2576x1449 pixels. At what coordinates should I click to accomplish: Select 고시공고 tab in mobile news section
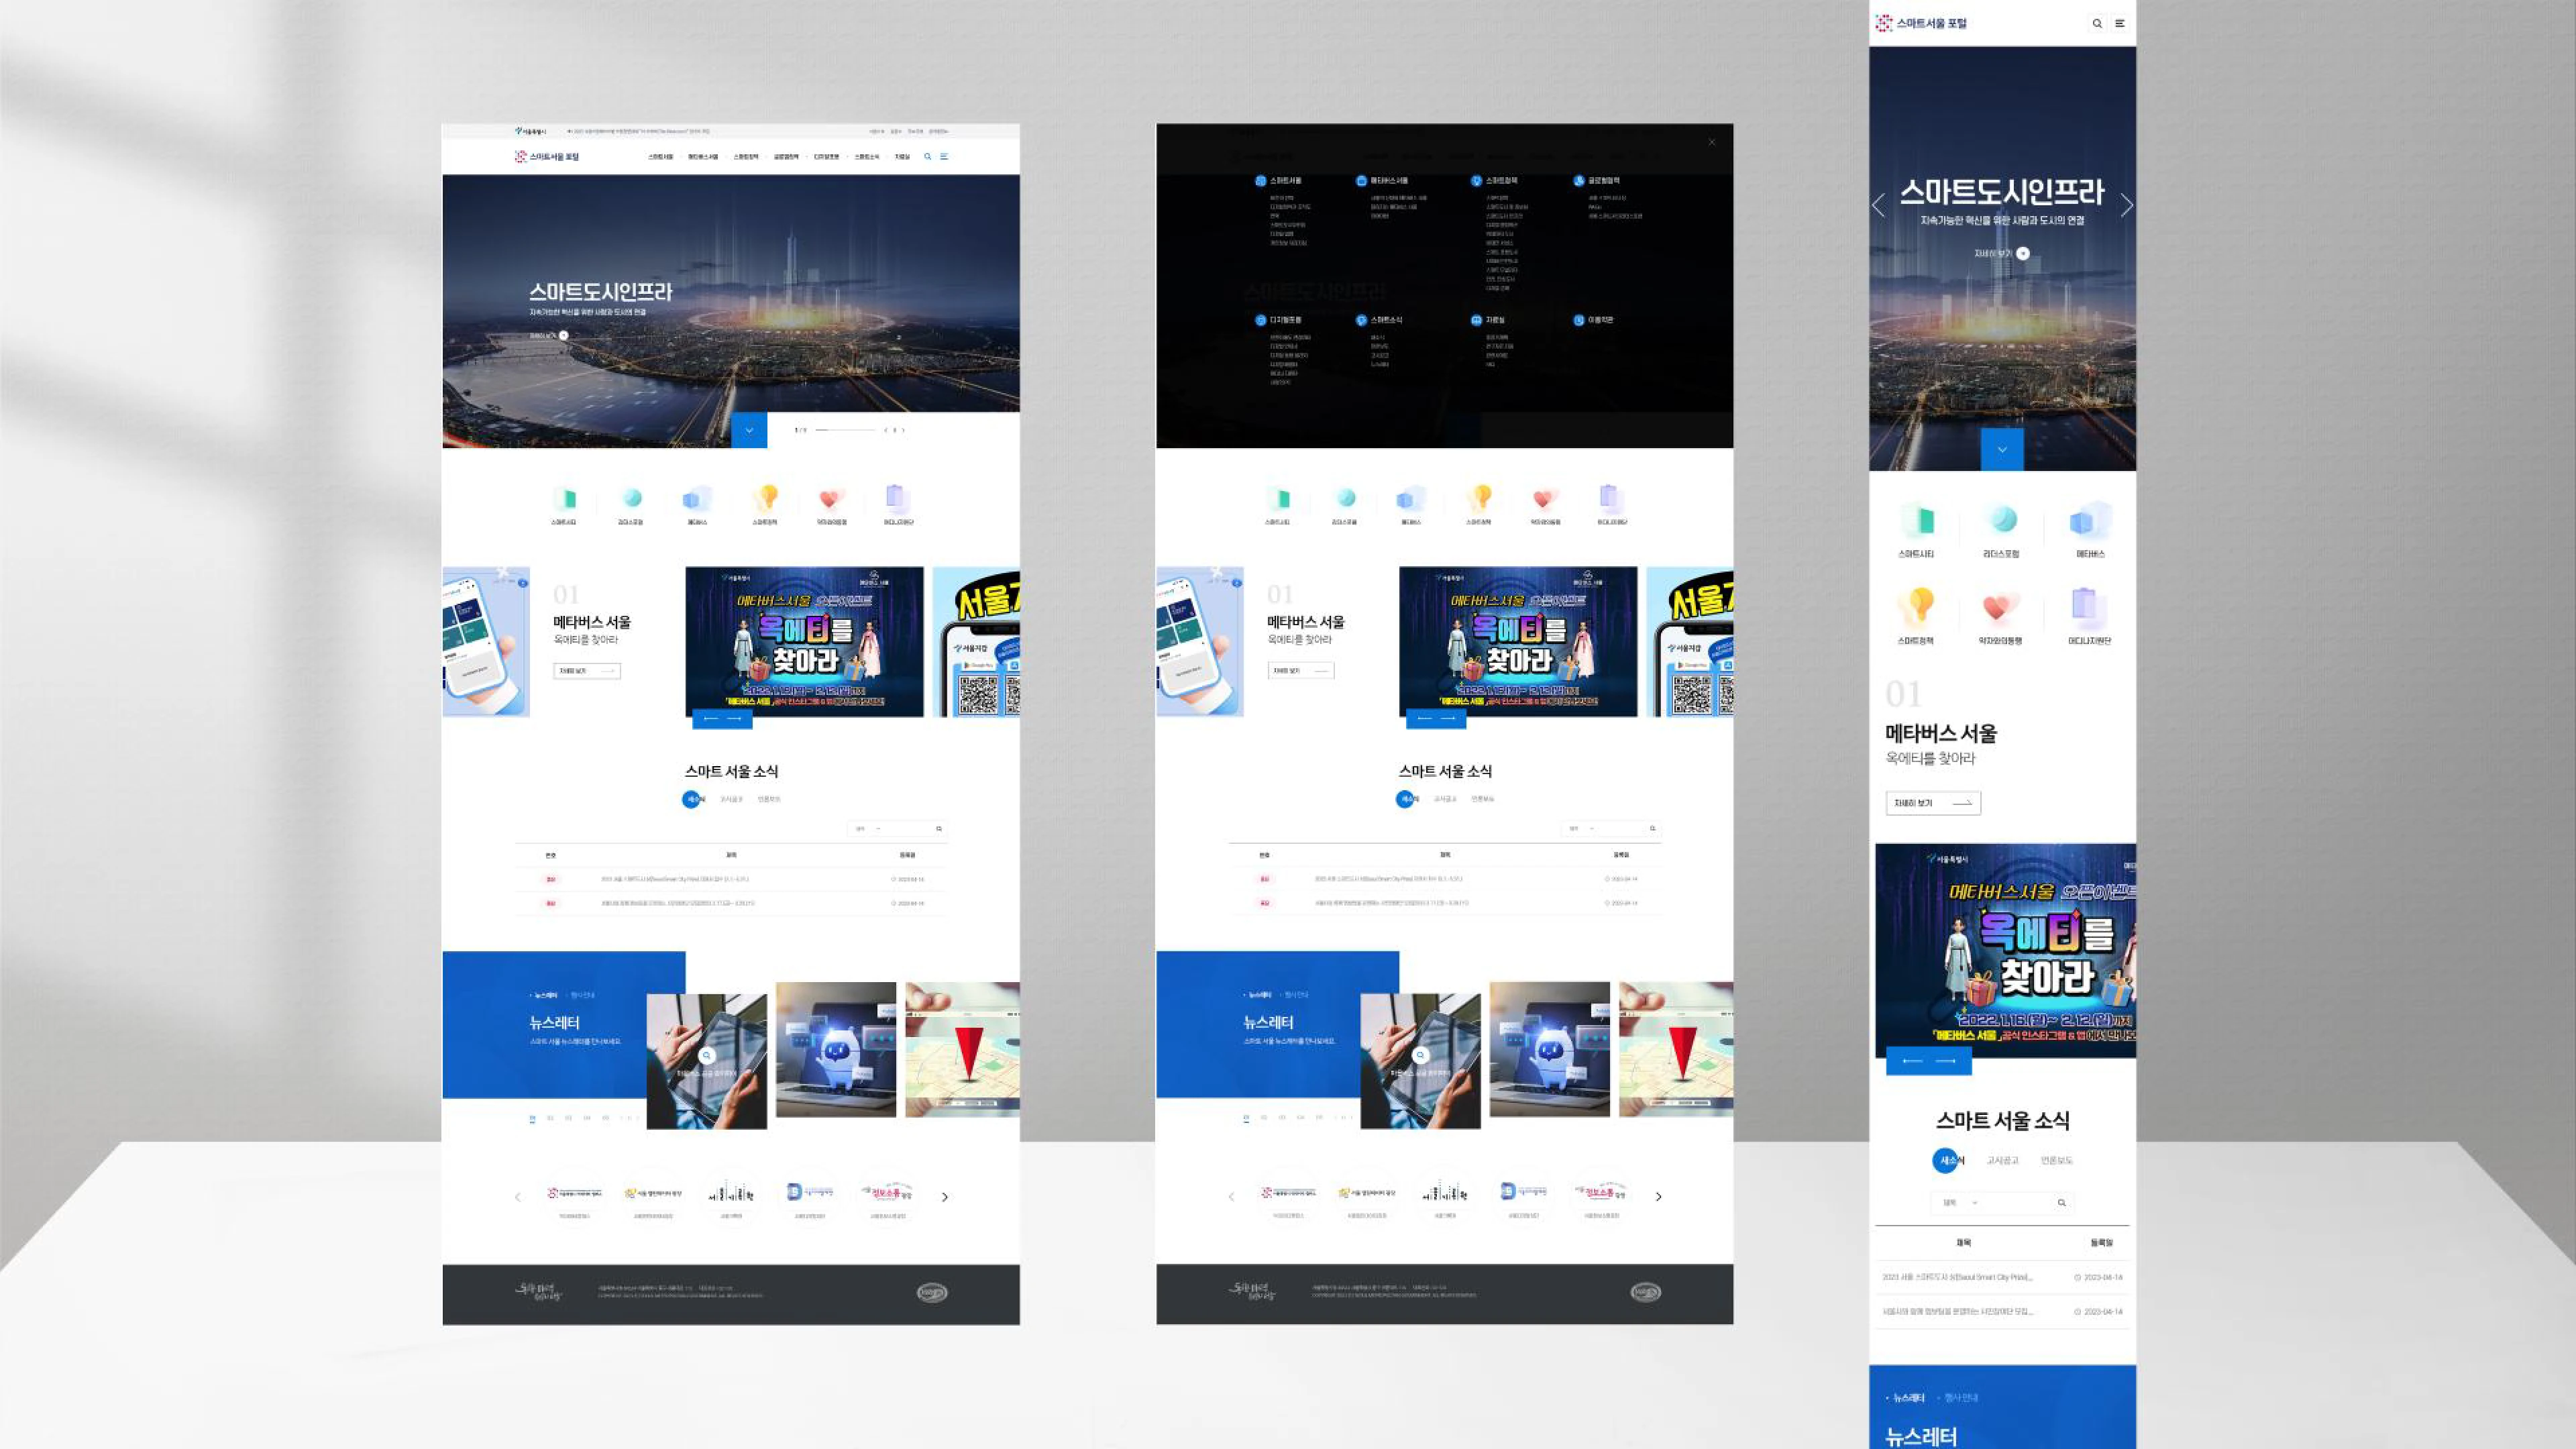tap(2002, 1161)
